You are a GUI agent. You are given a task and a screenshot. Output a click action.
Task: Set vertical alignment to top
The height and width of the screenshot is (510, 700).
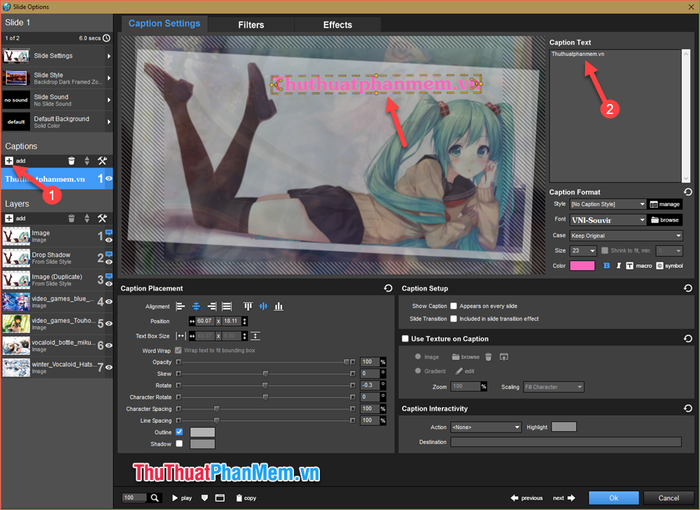(248, 306)
